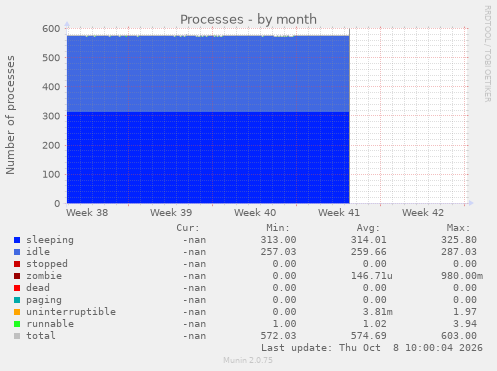Click the 'Week 39' x-axis label
497x371 pixels.
click(x=171, y=213)
